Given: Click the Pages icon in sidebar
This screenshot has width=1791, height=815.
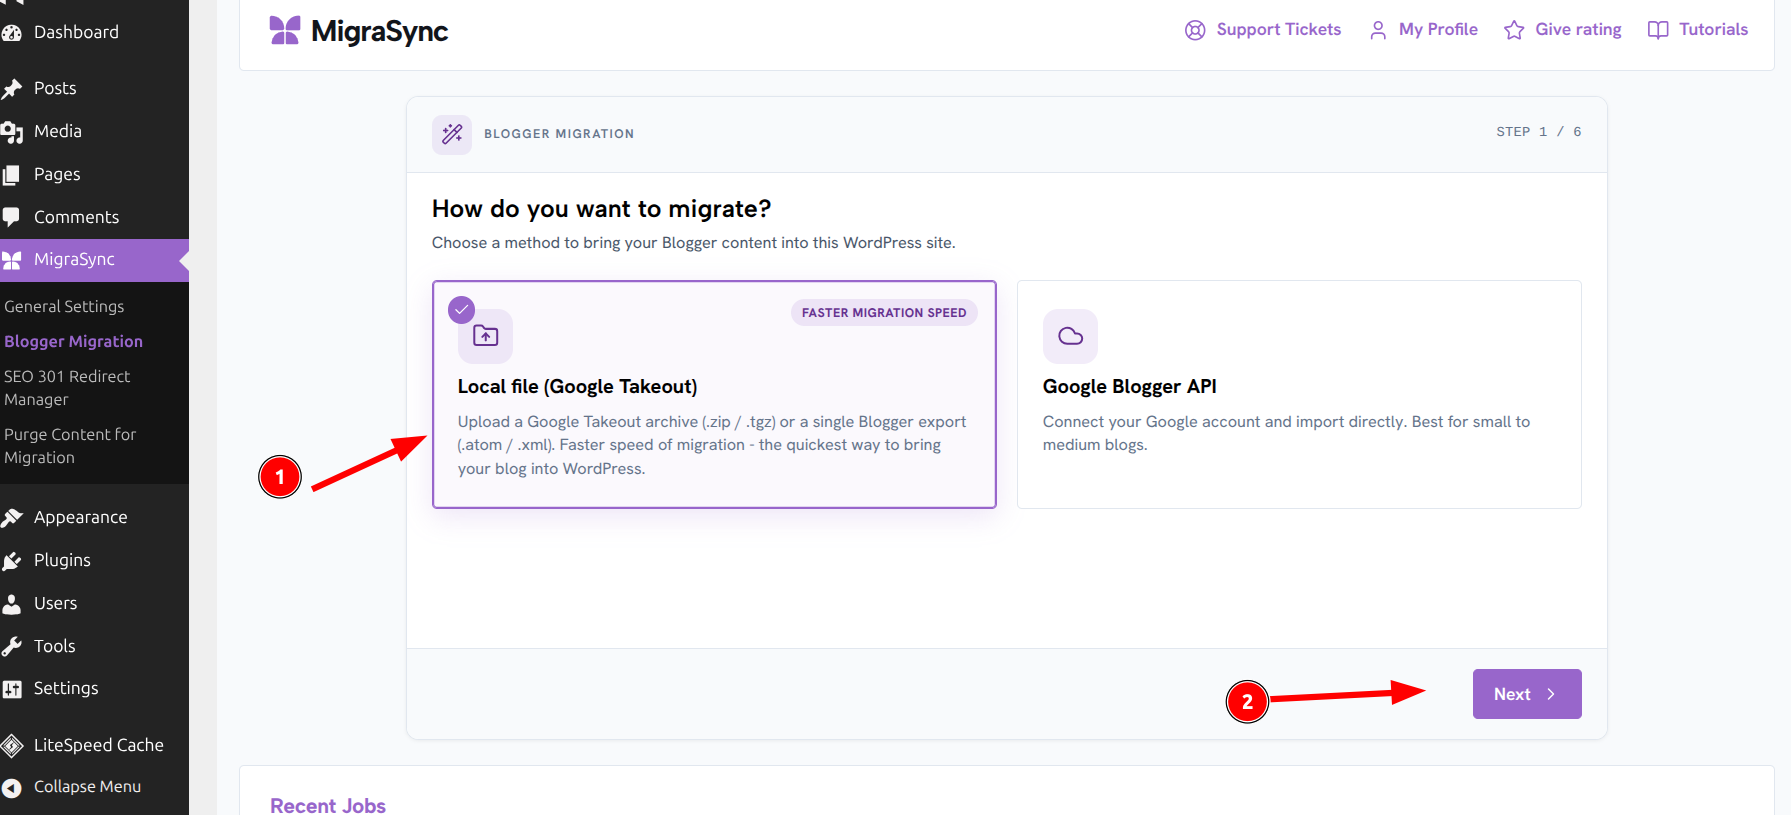Looking at the screenshot, I should pyautogui.click(x=12, y=175).
